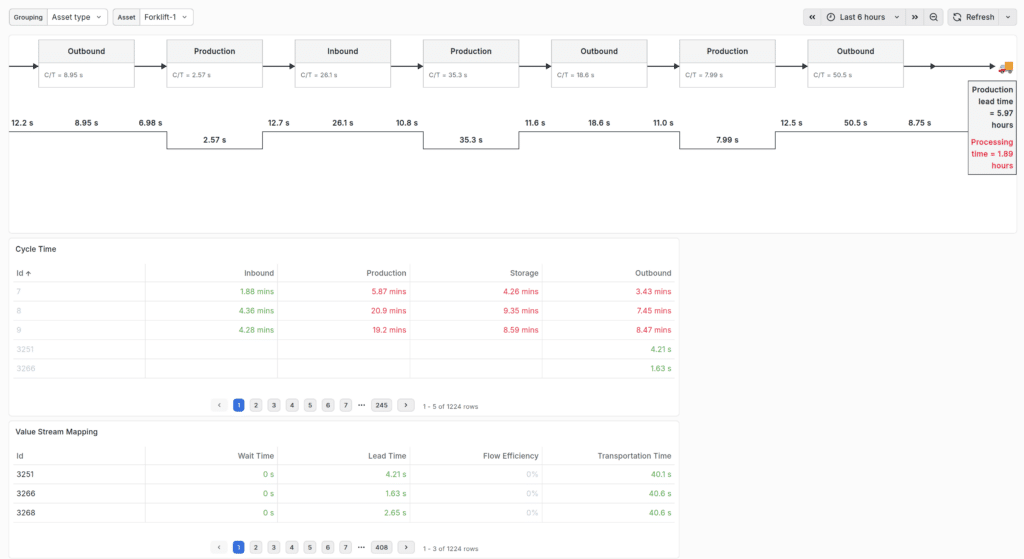1024x559 pixels.
Task: Select the Production box with C/T 7.99 s
Action: click(727, 63)
